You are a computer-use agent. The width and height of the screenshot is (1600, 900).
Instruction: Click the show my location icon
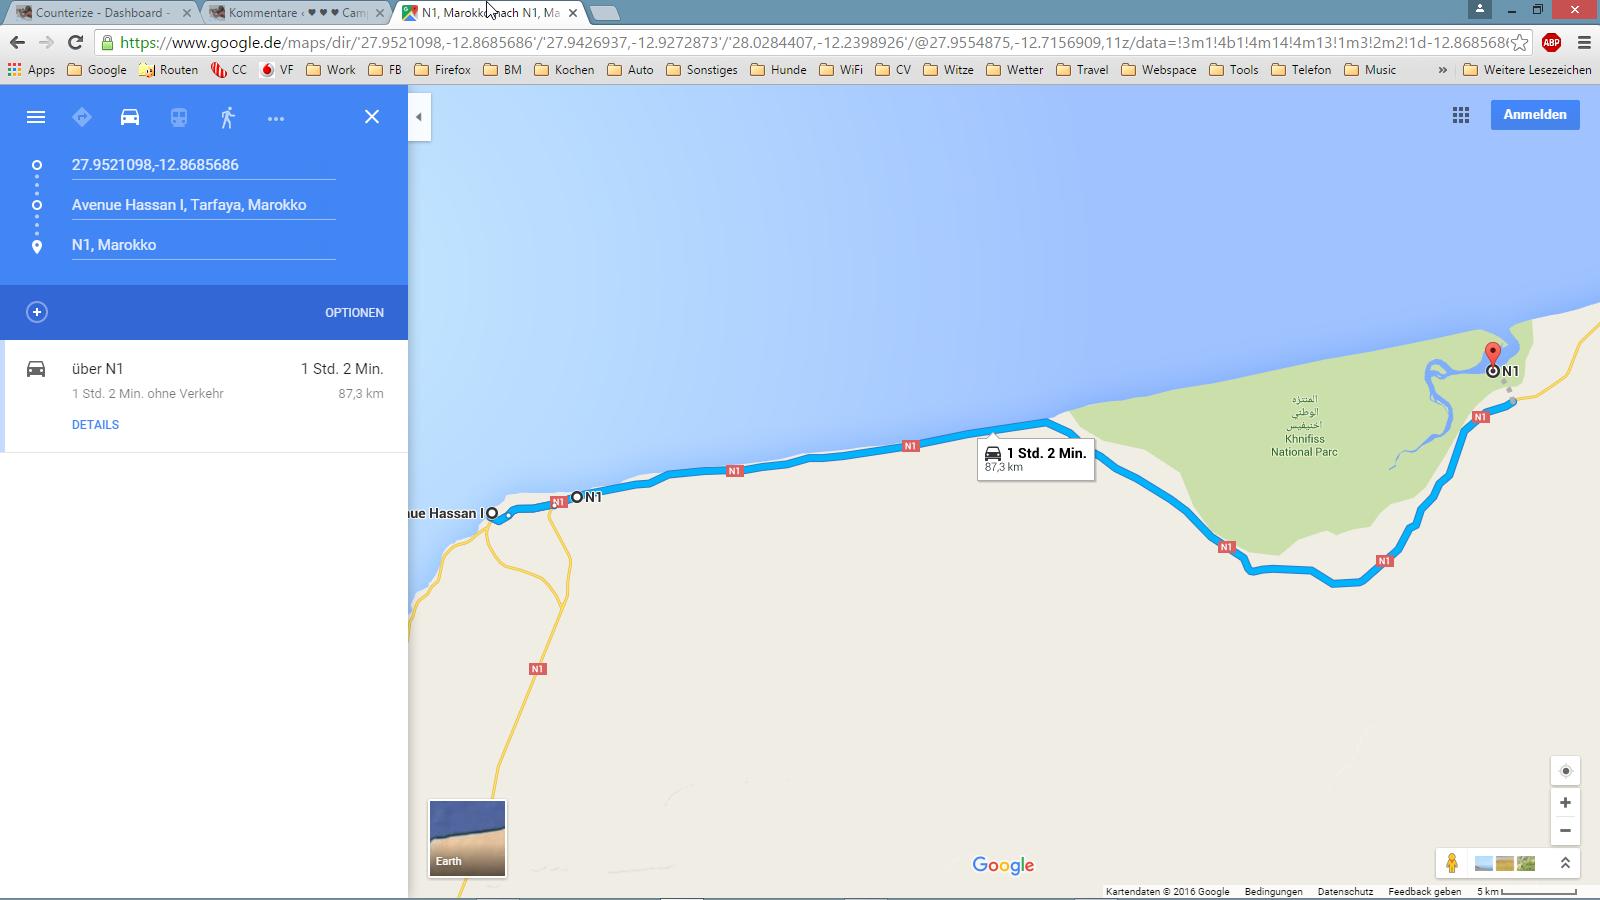1566,771
